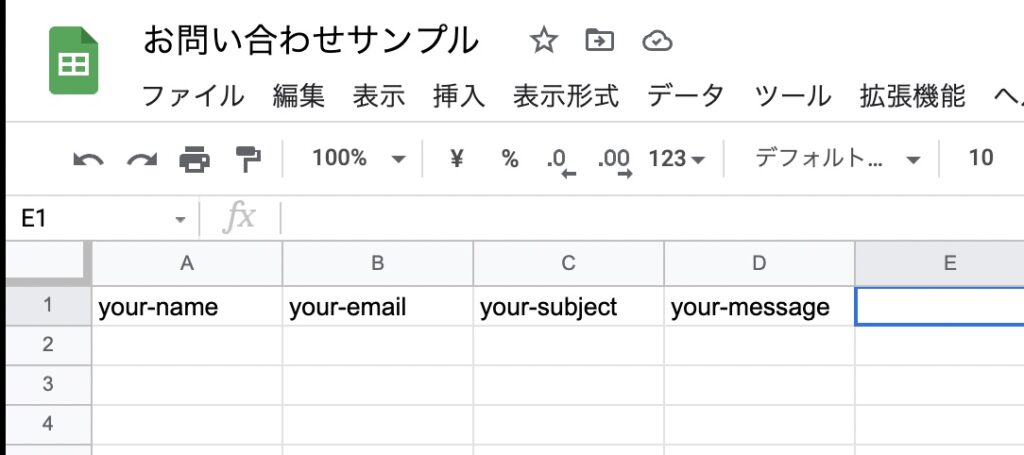Click the document title お問い合わせサンプル
The image size is (1024, 455).
pos(311,41)
